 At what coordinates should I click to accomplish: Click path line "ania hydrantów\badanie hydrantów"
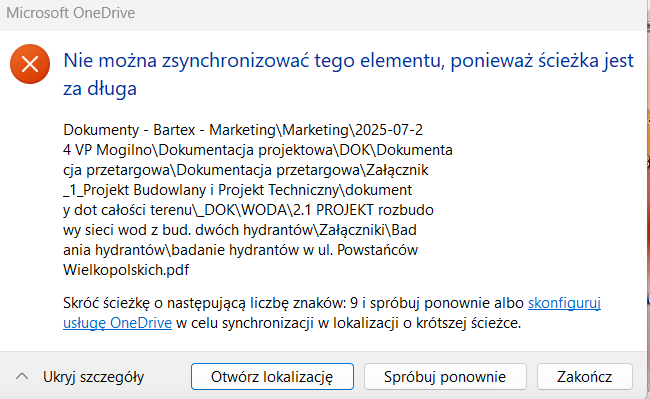(240, 250)
